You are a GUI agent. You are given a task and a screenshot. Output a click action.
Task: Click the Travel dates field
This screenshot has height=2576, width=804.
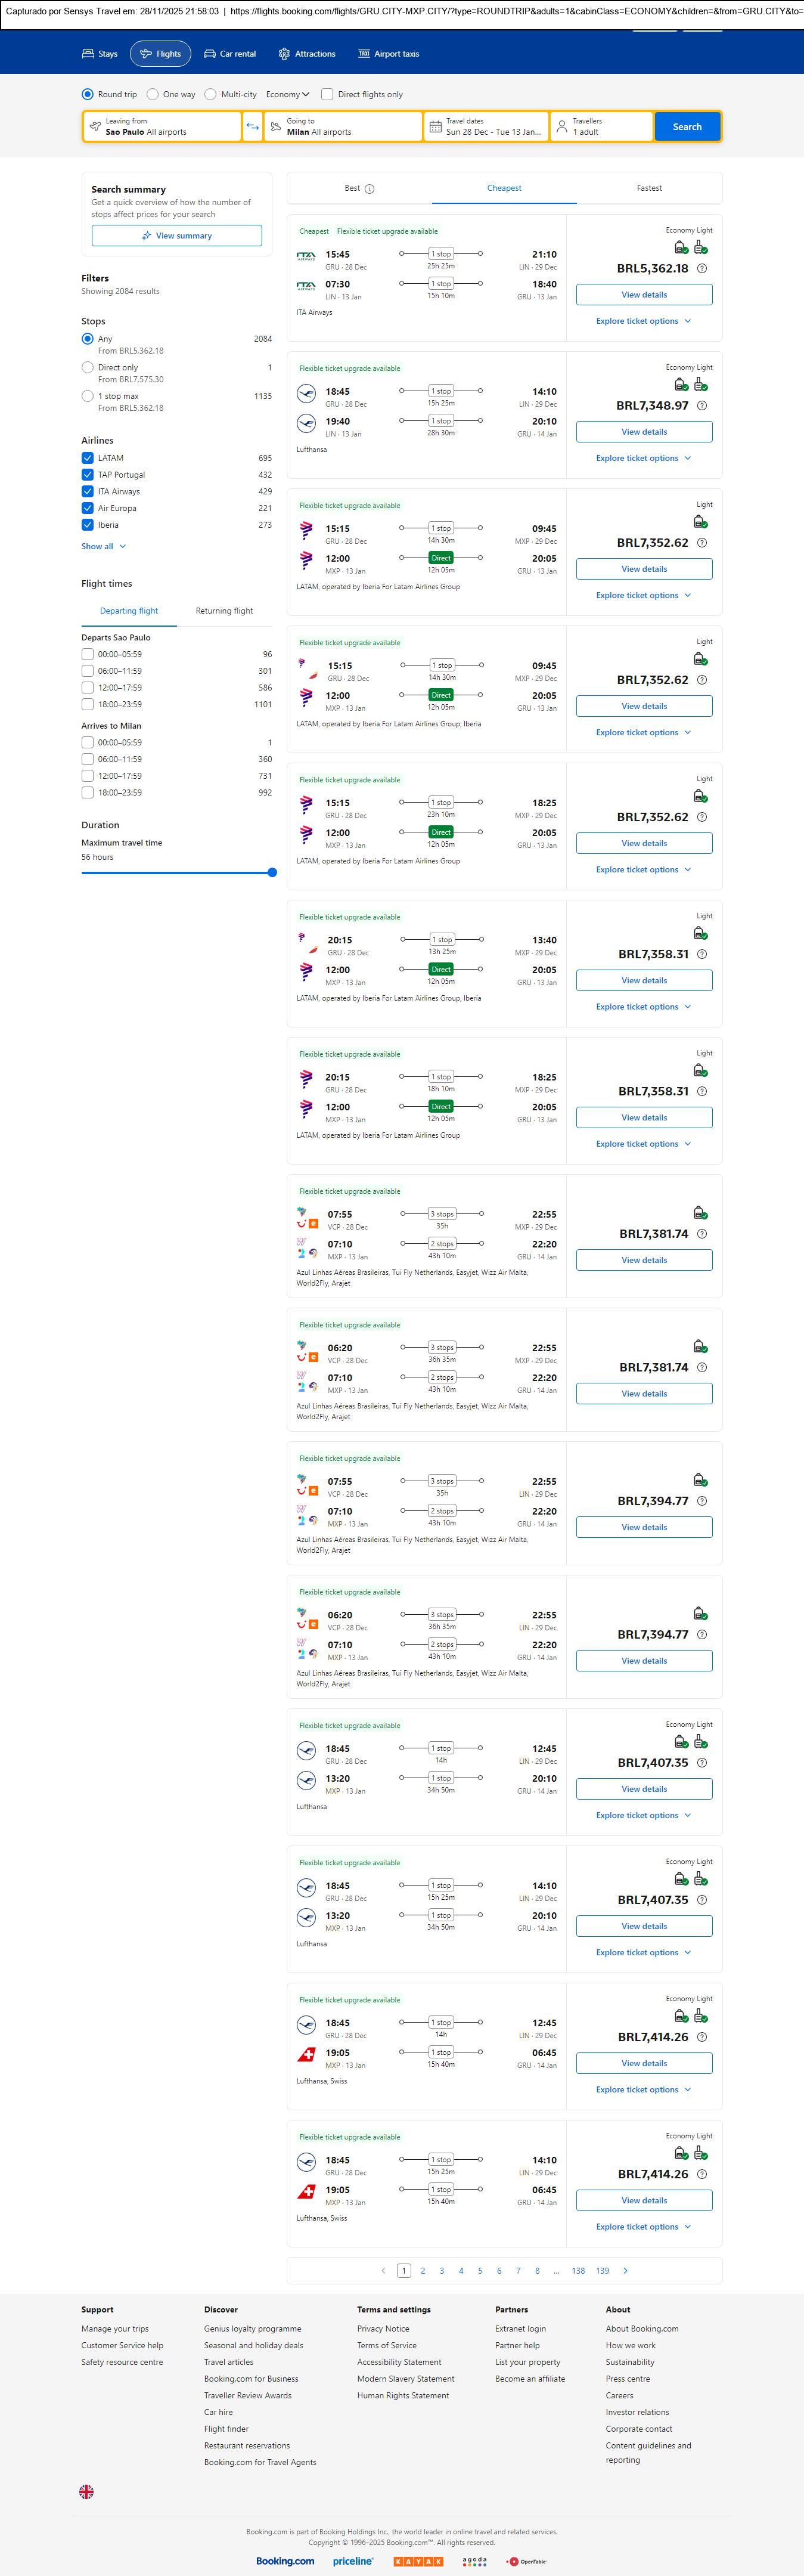[486, 127]
